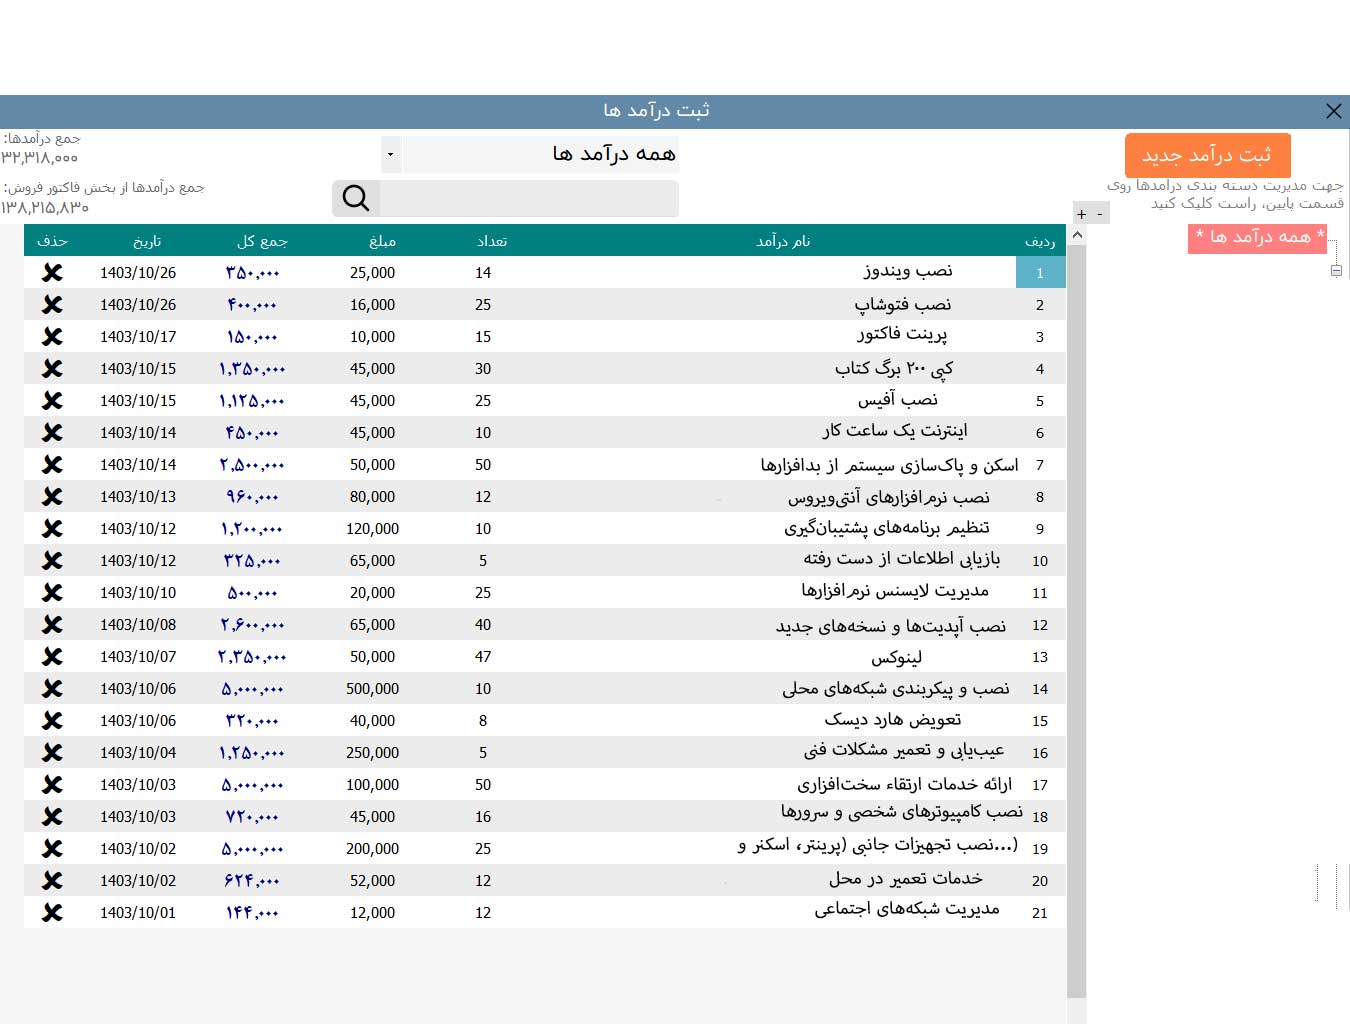Click quantity 14 cell
This screenshot has width=1350, height=1024.
[483, 273]
